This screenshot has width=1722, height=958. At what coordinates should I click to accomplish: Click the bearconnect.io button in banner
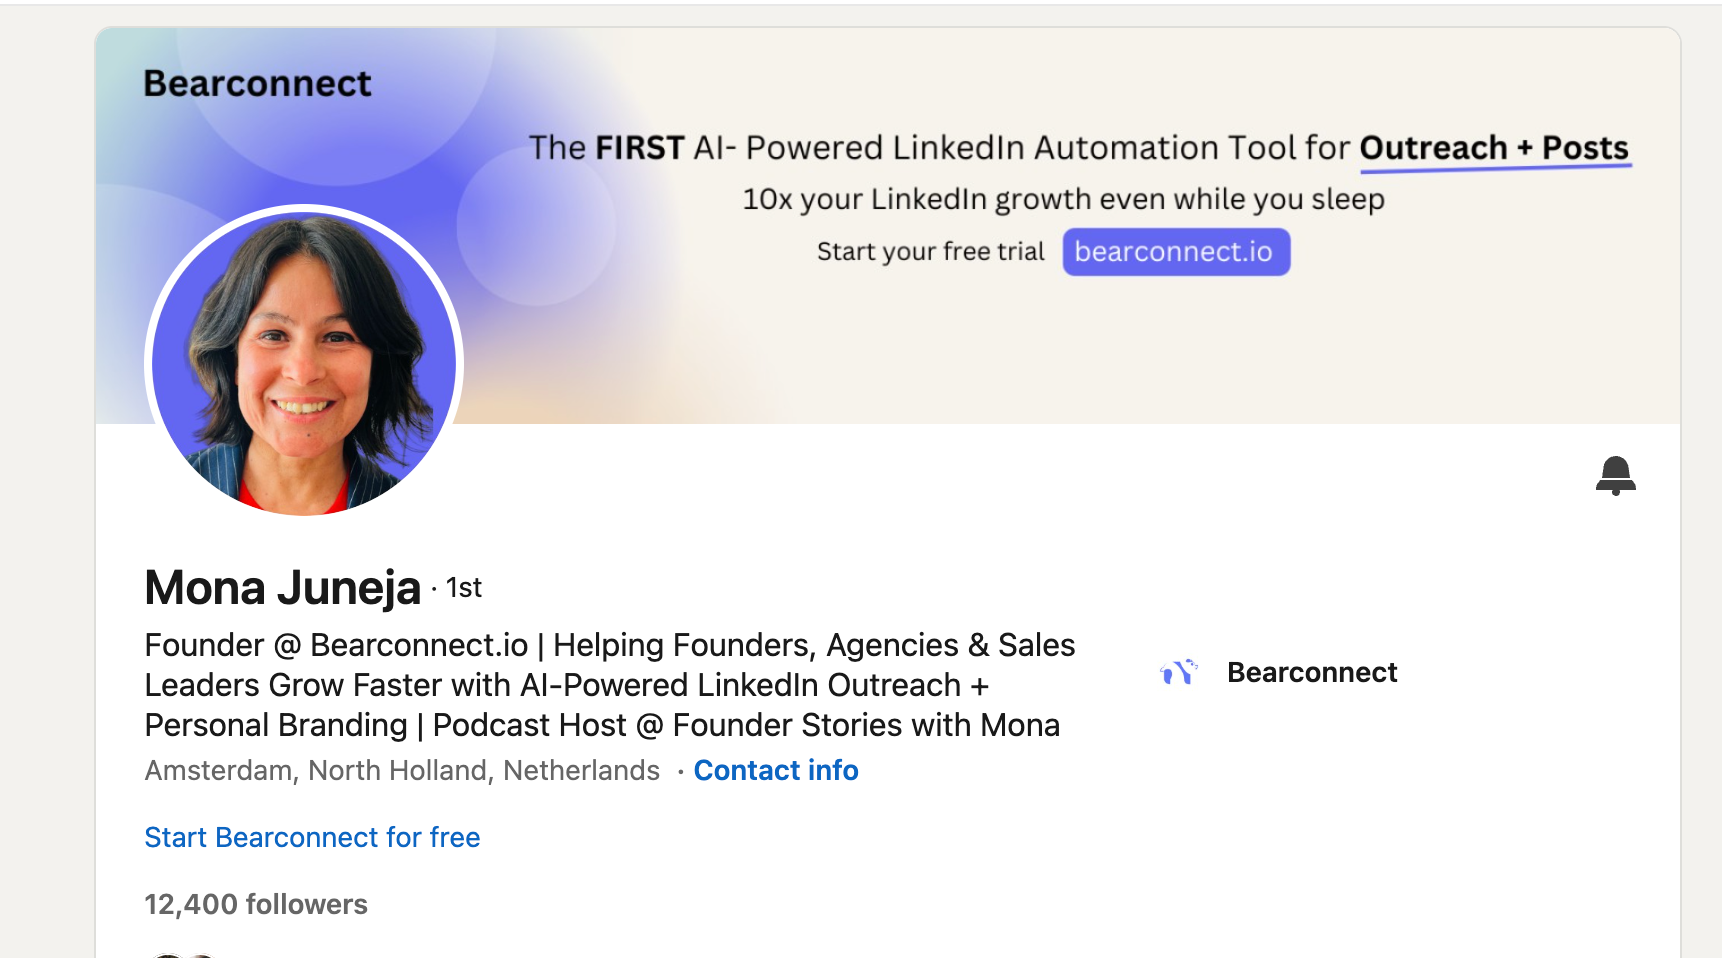(x=1175, y=252)
